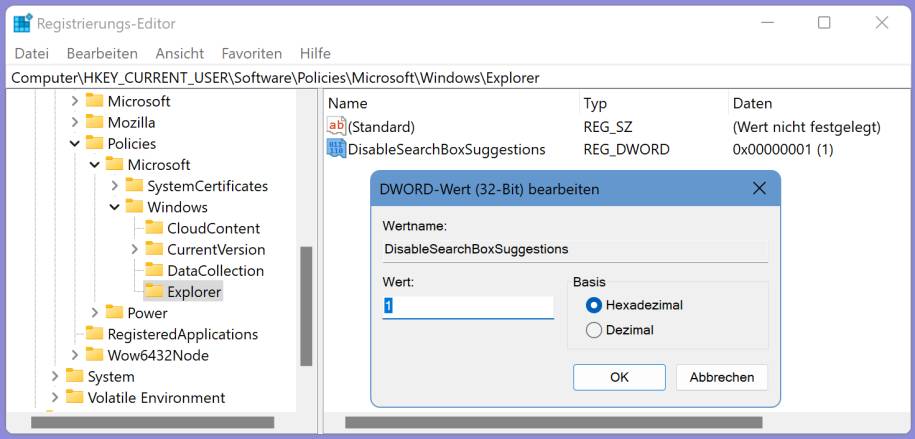915x439 pixels.
Task: Open the Bearbeiten menu
Action: [x=101, y=53]
